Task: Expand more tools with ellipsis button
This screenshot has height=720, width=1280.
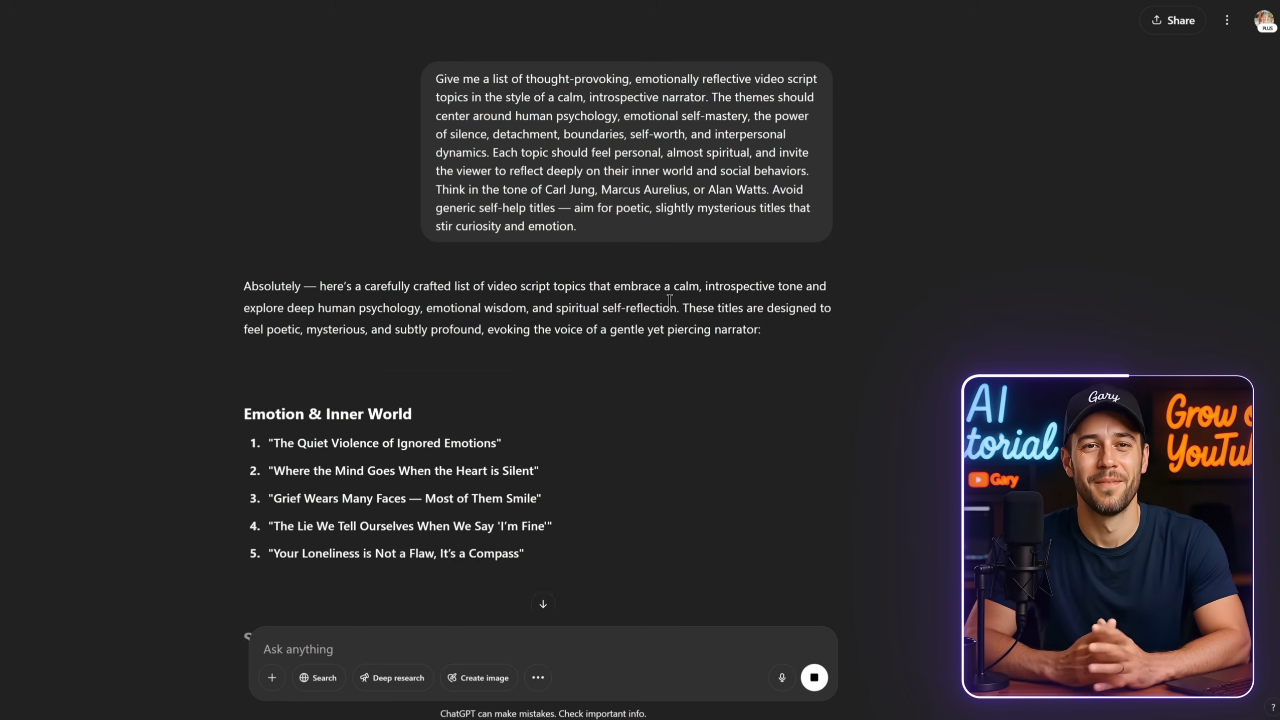Action: 538,678
